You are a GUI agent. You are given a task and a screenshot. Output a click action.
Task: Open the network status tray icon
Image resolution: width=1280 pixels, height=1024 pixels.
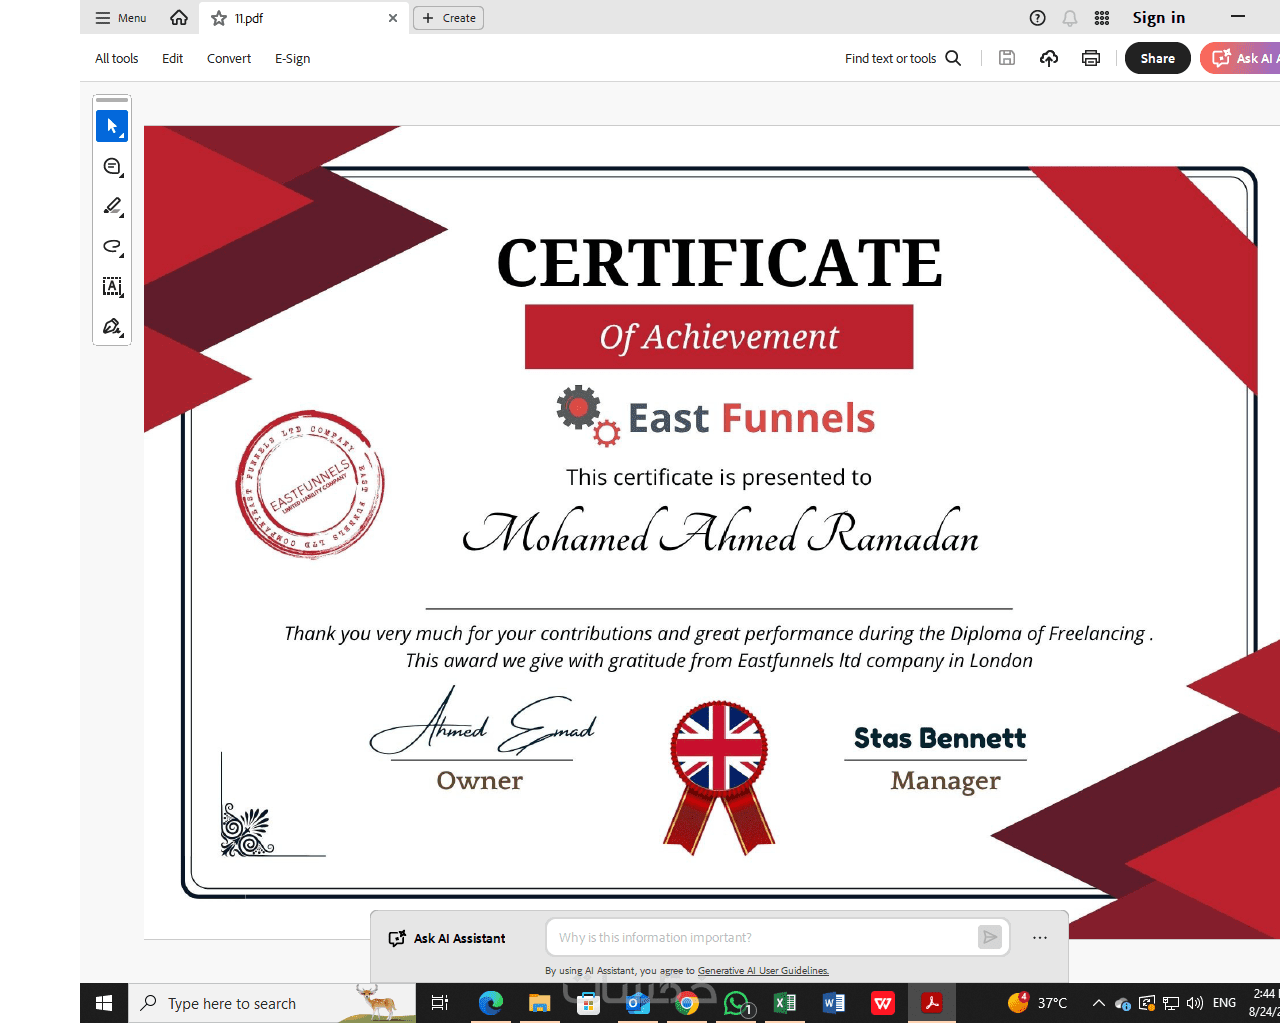point(1171,1003)
